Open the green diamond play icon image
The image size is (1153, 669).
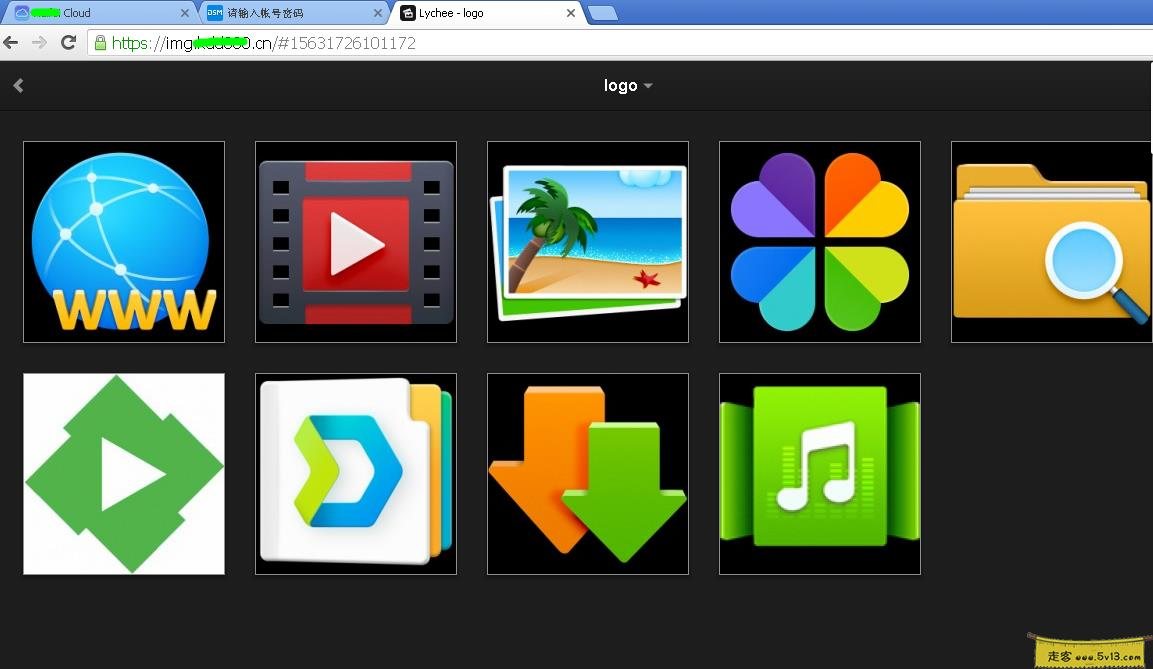pyautogui.click(x=124, y=474)
